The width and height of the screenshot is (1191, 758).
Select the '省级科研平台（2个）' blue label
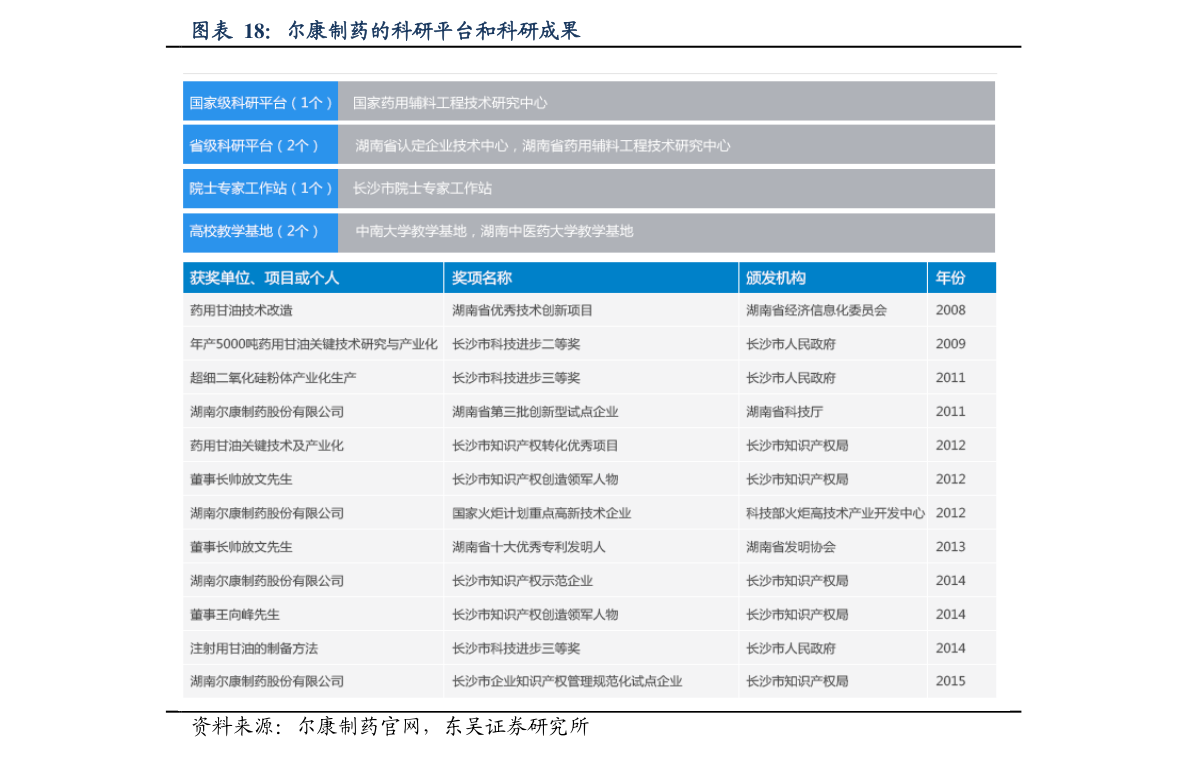(261, 146)
